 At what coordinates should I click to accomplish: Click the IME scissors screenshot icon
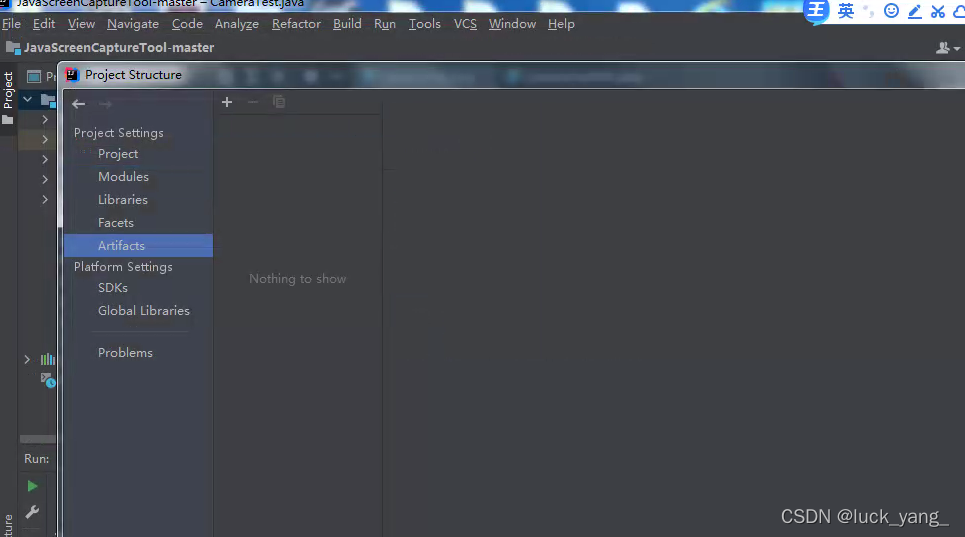(x=937, y=11)
